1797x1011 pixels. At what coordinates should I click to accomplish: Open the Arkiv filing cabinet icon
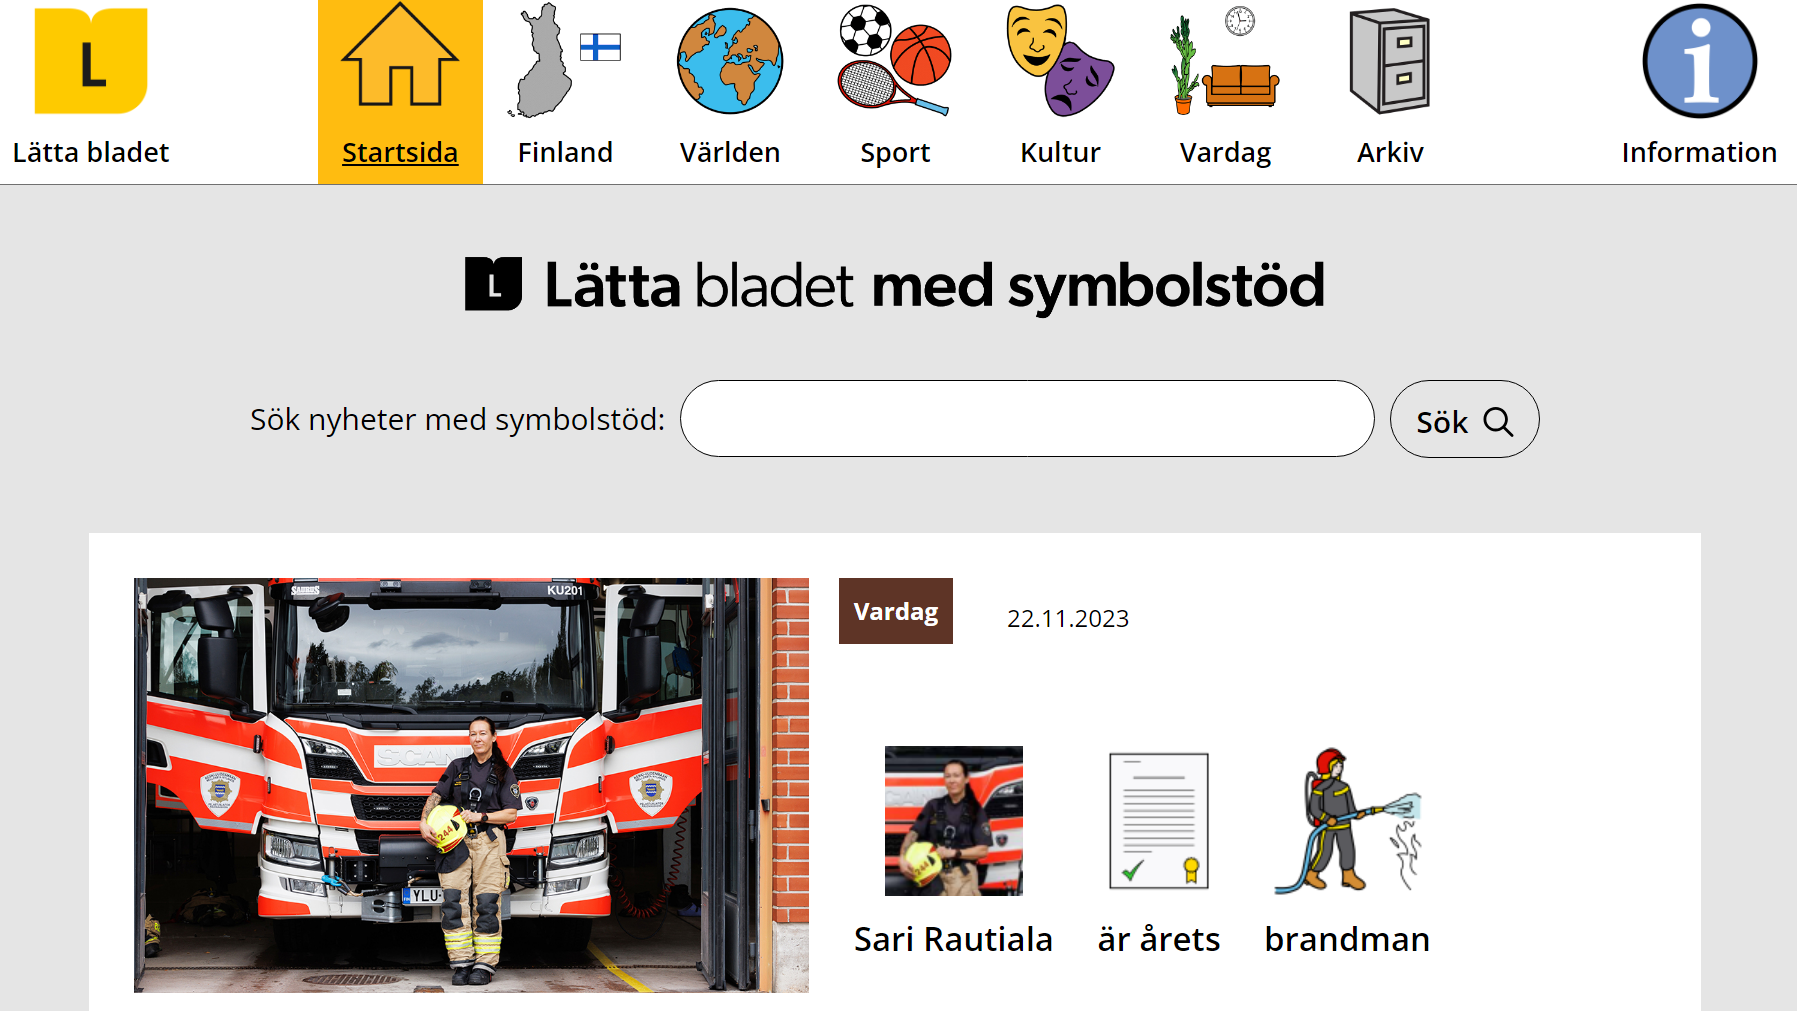click(x=1390, y=60)
